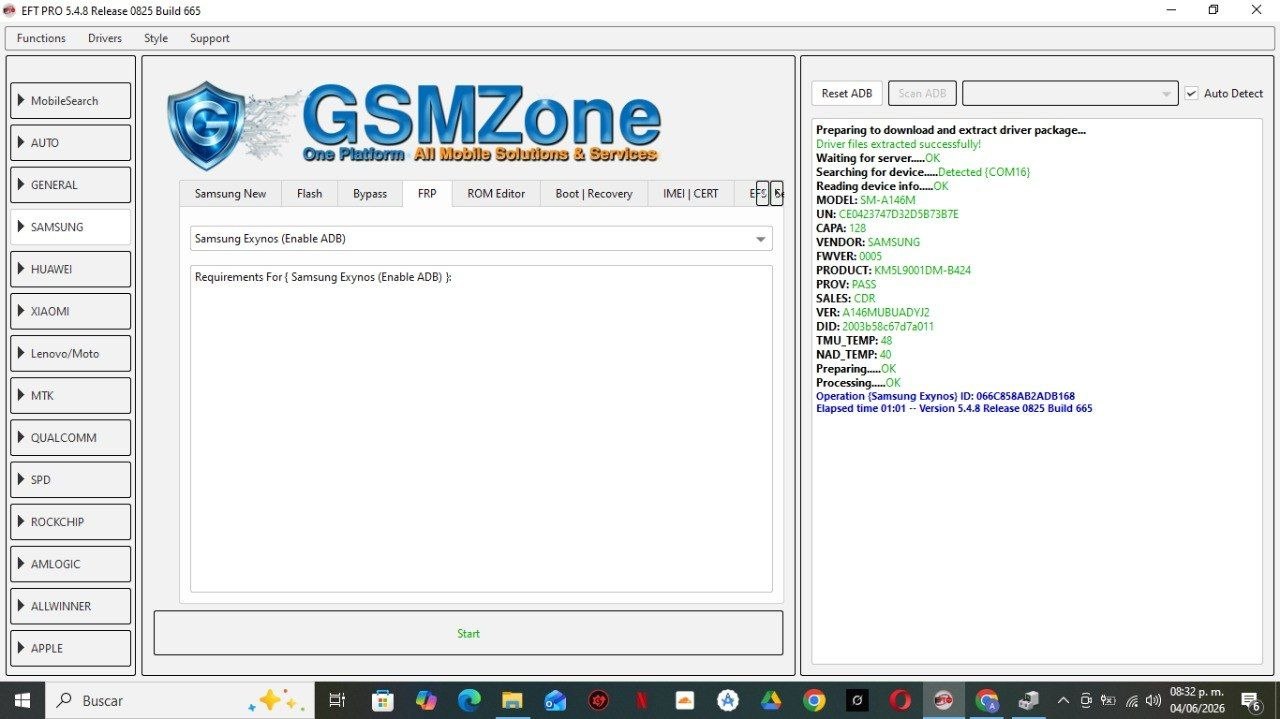1280x719 pixels.
Task: Open the Samsung Exynos (Enable ADB) dropdown
Action: point(481,239)
